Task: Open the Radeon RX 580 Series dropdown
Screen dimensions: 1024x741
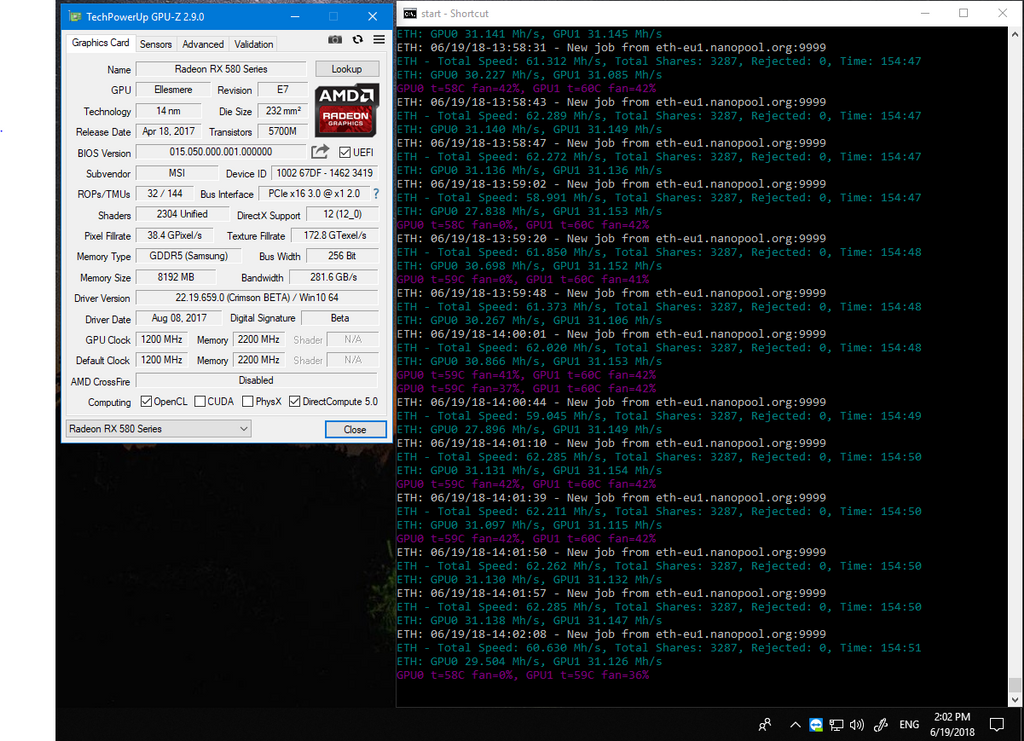Action: [157, 429]
